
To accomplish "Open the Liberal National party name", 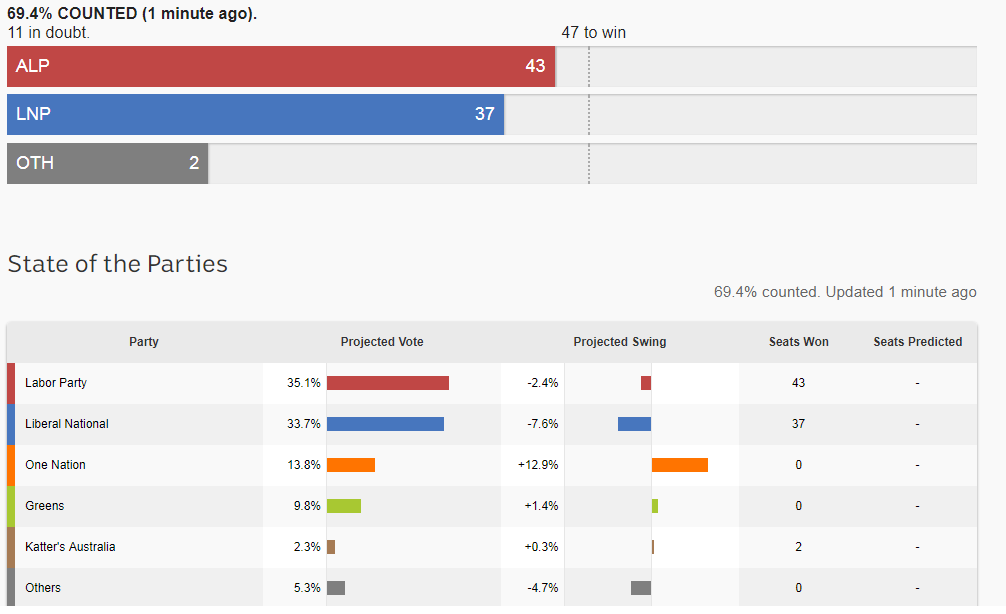I will [67, 424].
